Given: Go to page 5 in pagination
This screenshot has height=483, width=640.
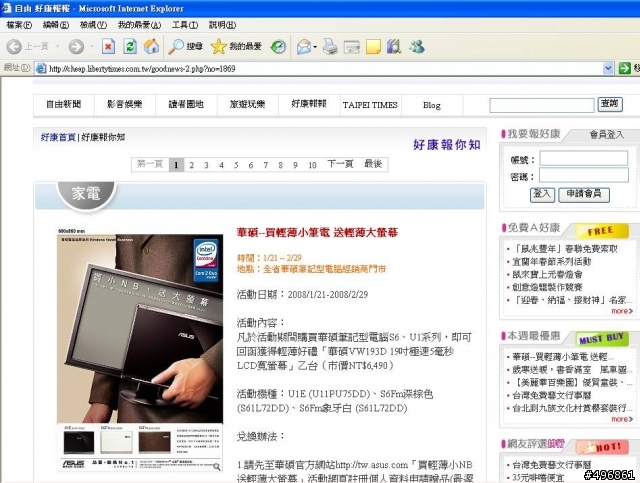Looking at the screenshot, I should (x=236, y=165).
